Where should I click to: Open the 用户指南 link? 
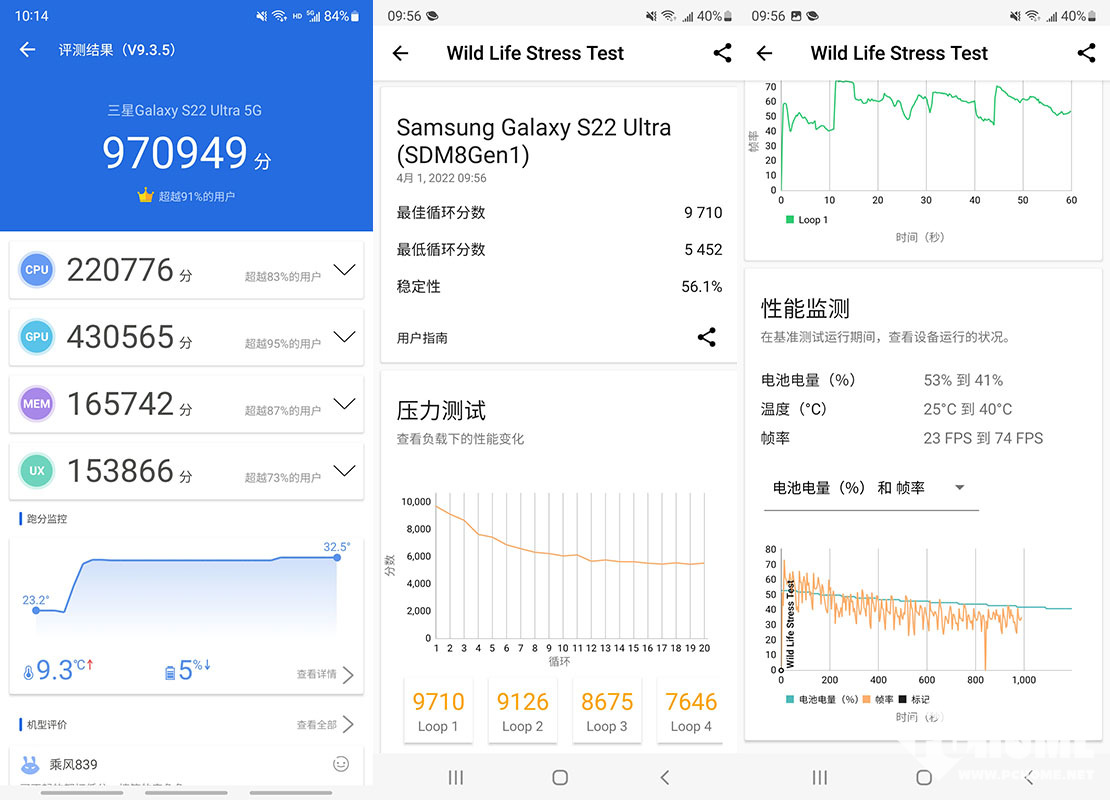[x=422, y=338]
